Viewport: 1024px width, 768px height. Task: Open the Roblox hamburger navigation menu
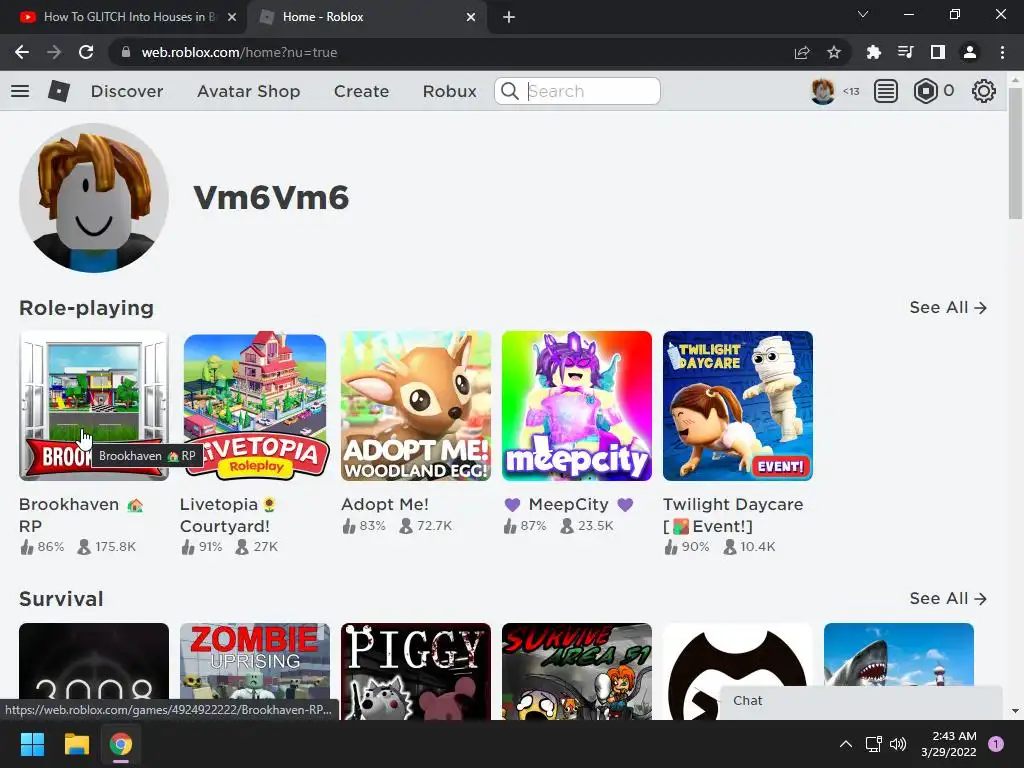20,91
